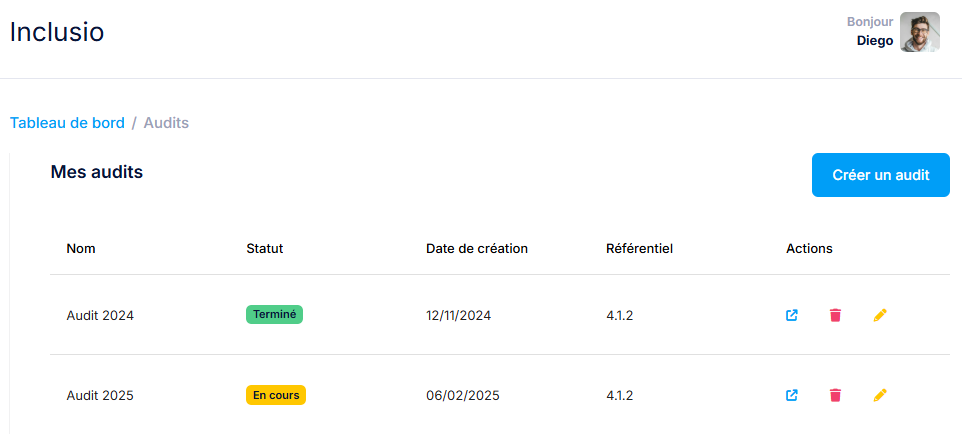Click the Référentiel column header
Image resolution: width=962 pixels, height=434 pixels.
(x=639, y=249)
